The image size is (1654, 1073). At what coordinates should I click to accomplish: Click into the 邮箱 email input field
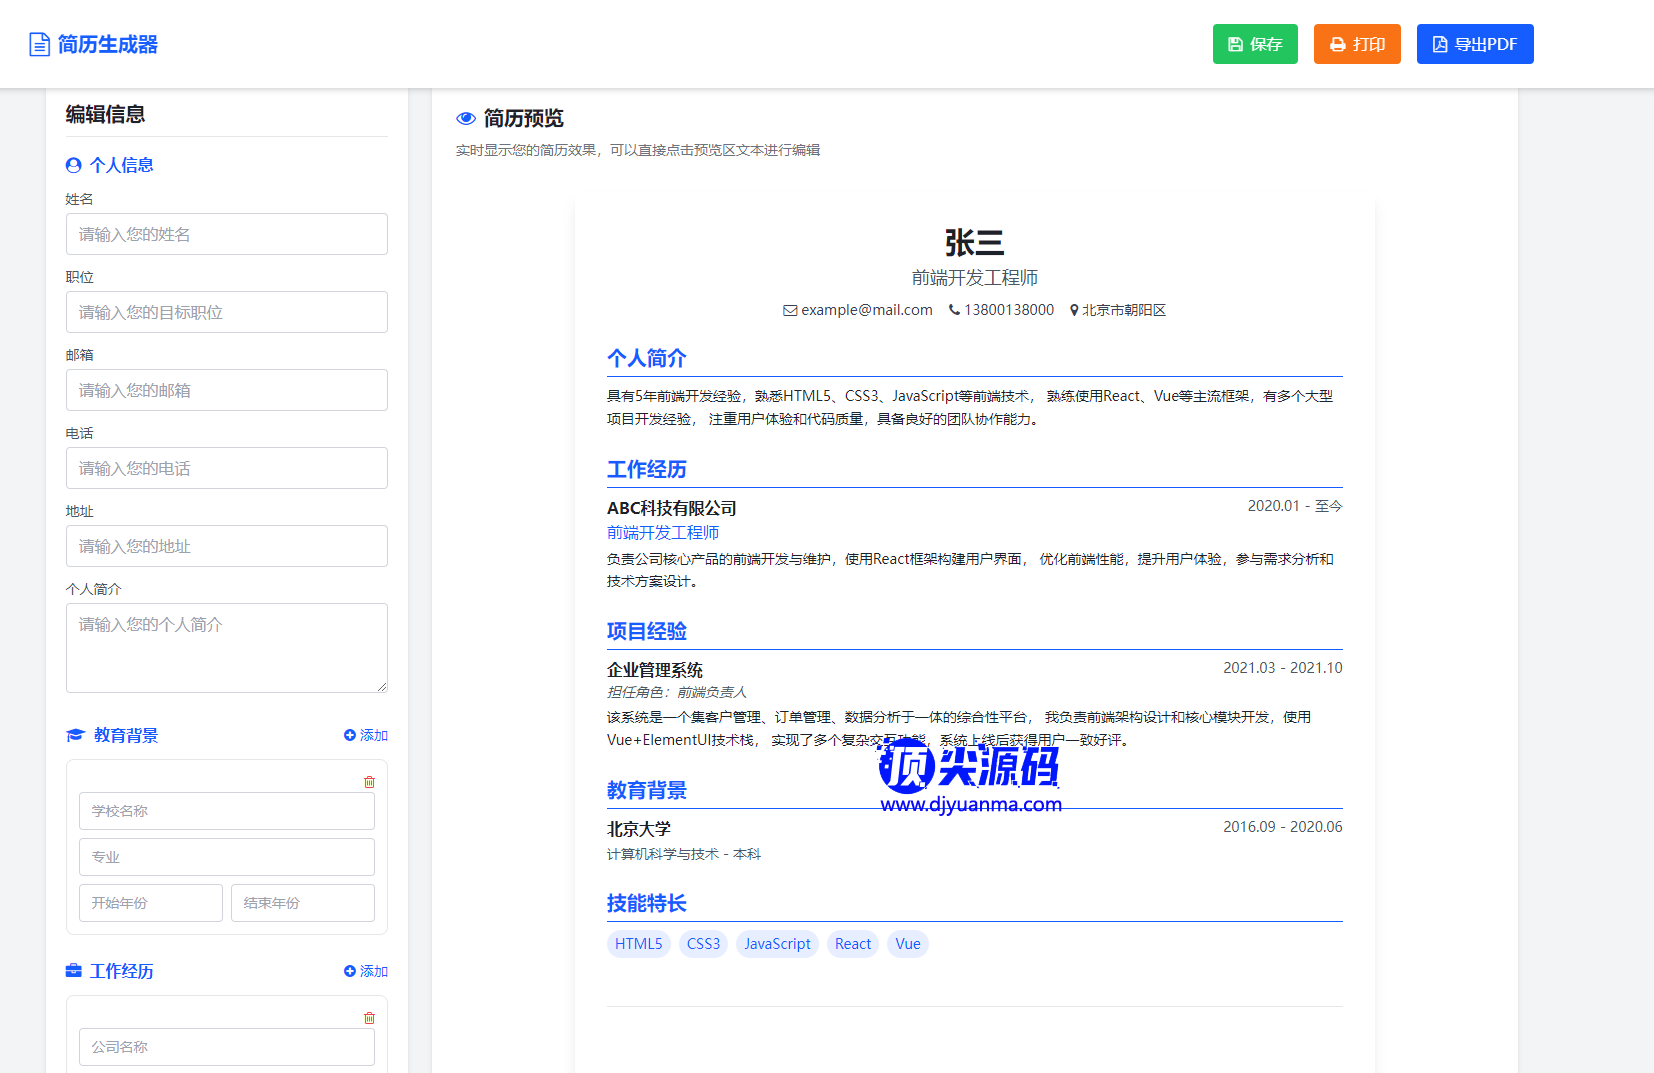pos(226,390)
